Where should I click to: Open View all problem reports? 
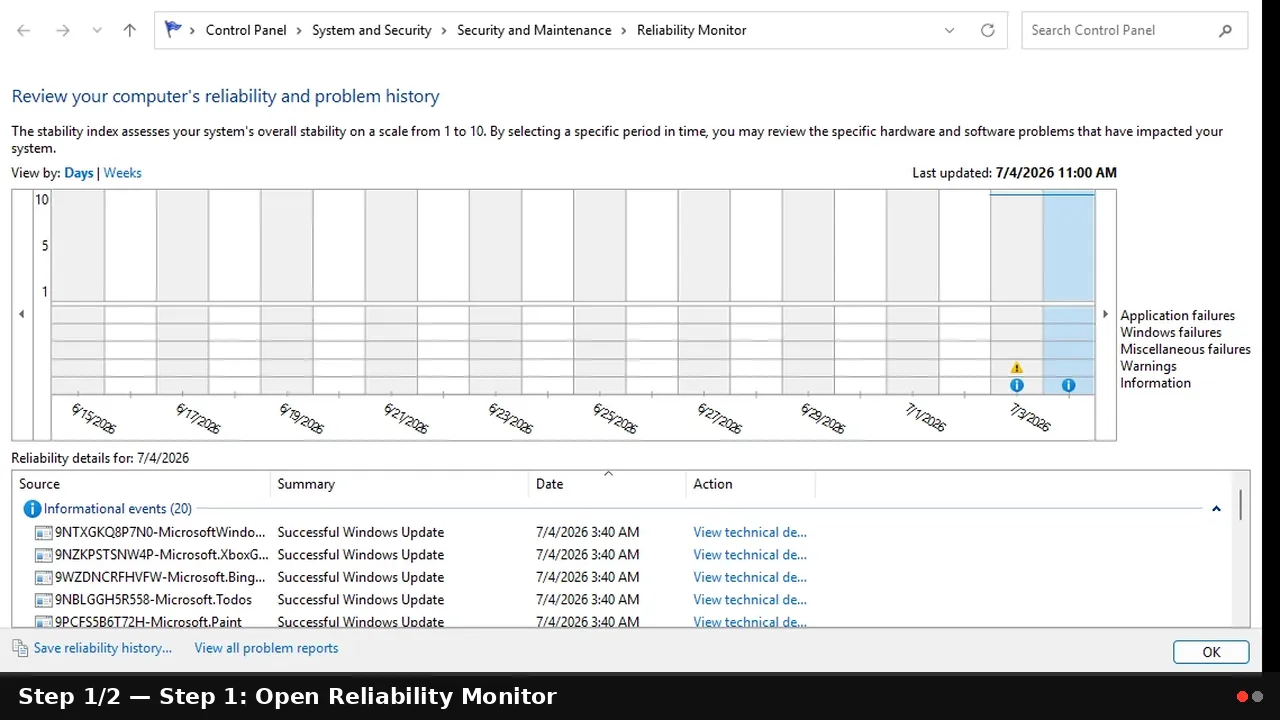(x=266, y=648)
